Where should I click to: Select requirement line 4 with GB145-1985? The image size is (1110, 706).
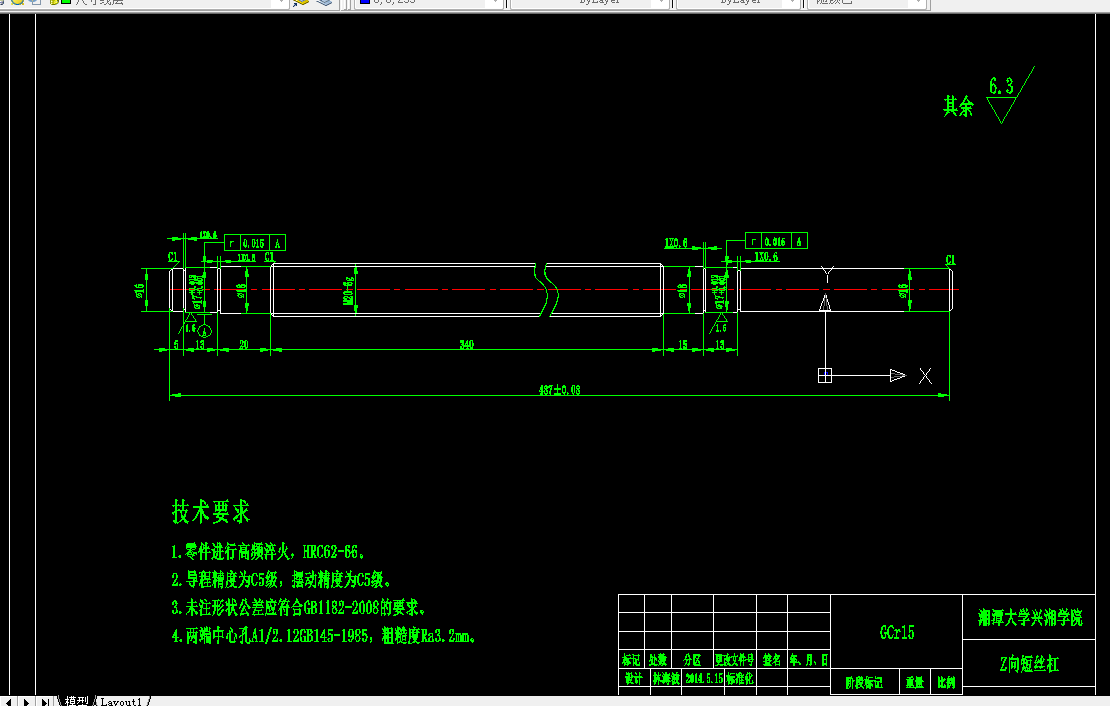[324, 636]
